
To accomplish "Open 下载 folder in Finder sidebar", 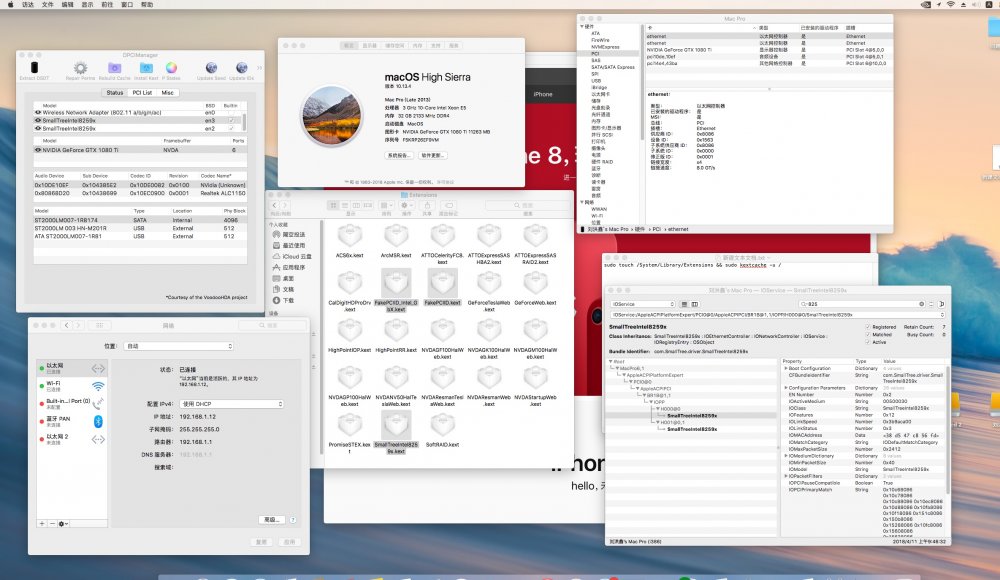I will [x=283, y=300].
